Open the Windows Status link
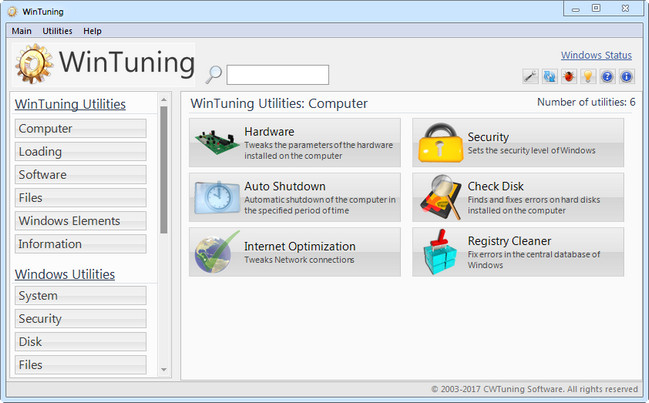Screen dimensions: 649x403 (596, 55)
